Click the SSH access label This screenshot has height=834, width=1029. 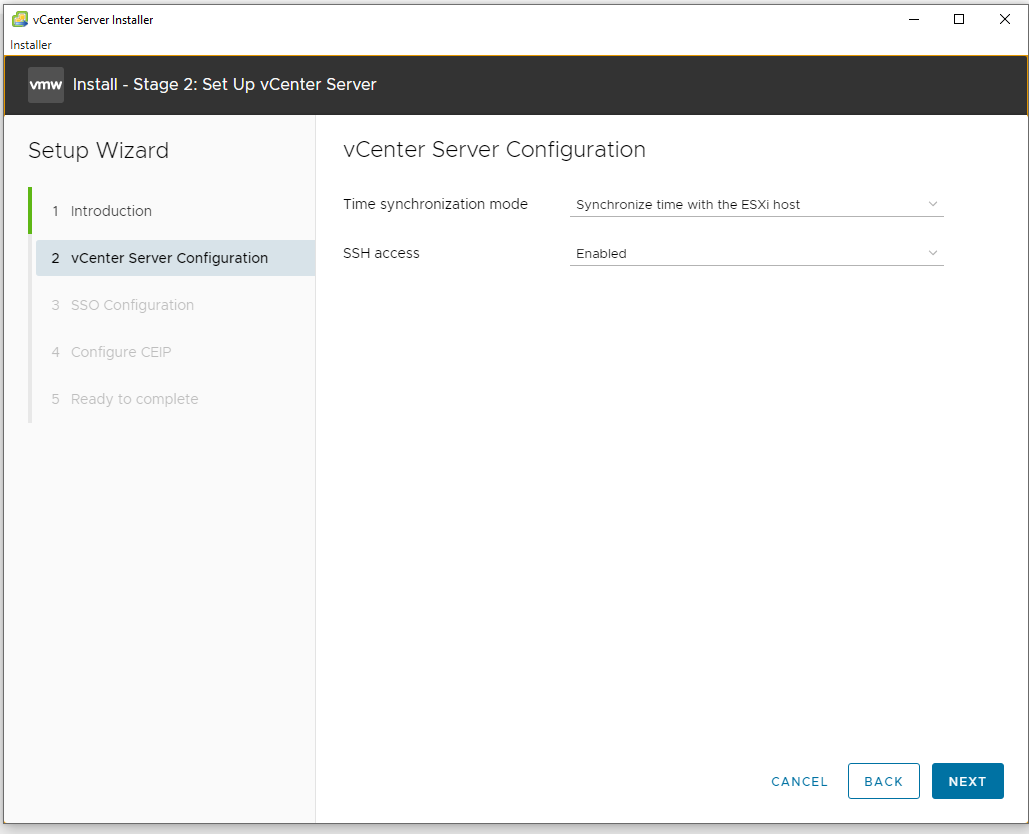click(381, 253)
